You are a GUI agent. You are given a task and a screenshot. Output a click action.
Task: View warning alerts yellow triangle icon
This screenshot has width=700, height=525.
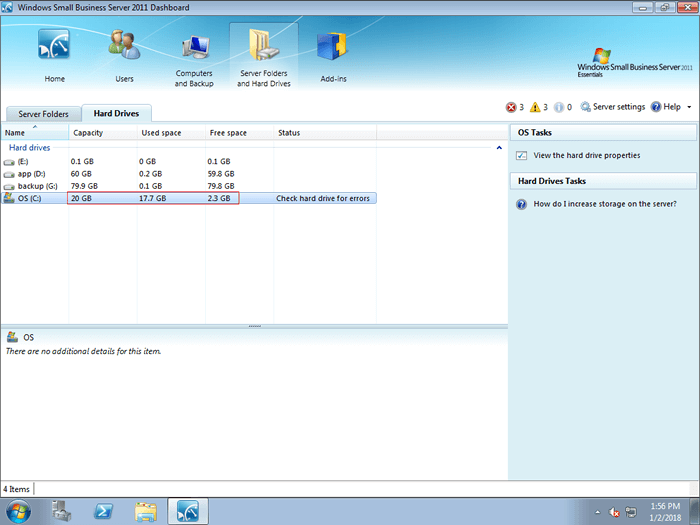click(x=535, y=107)
